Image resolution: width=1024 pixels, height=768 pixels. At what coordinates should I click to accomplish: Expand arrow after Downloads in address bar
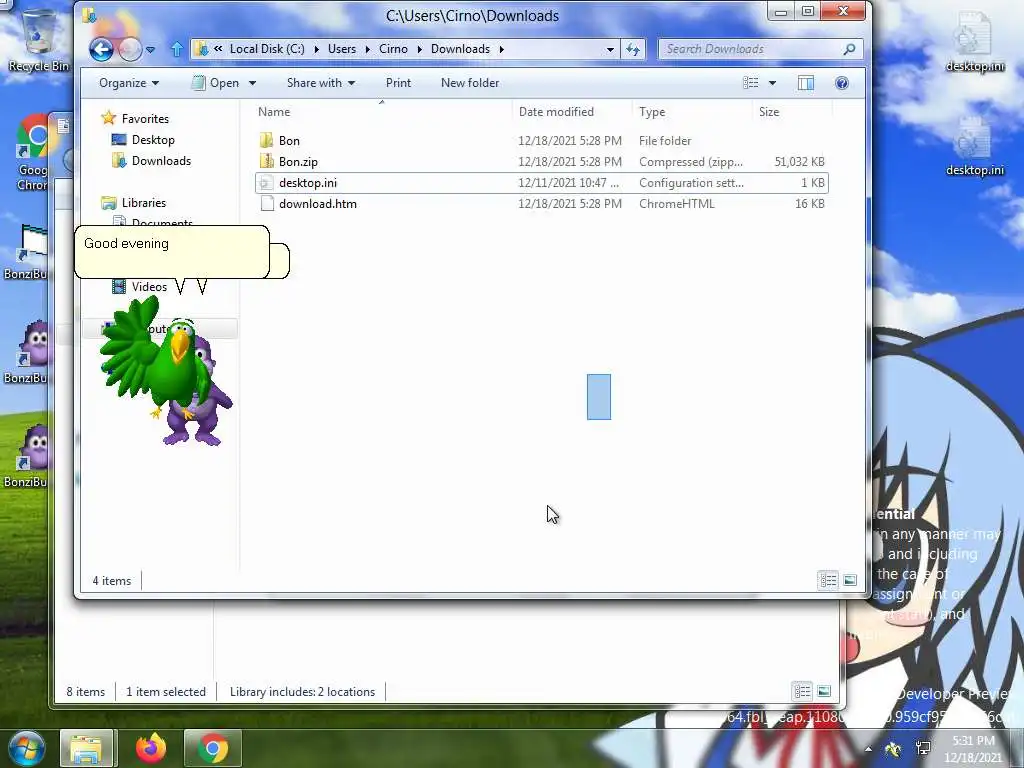point(502,49)
